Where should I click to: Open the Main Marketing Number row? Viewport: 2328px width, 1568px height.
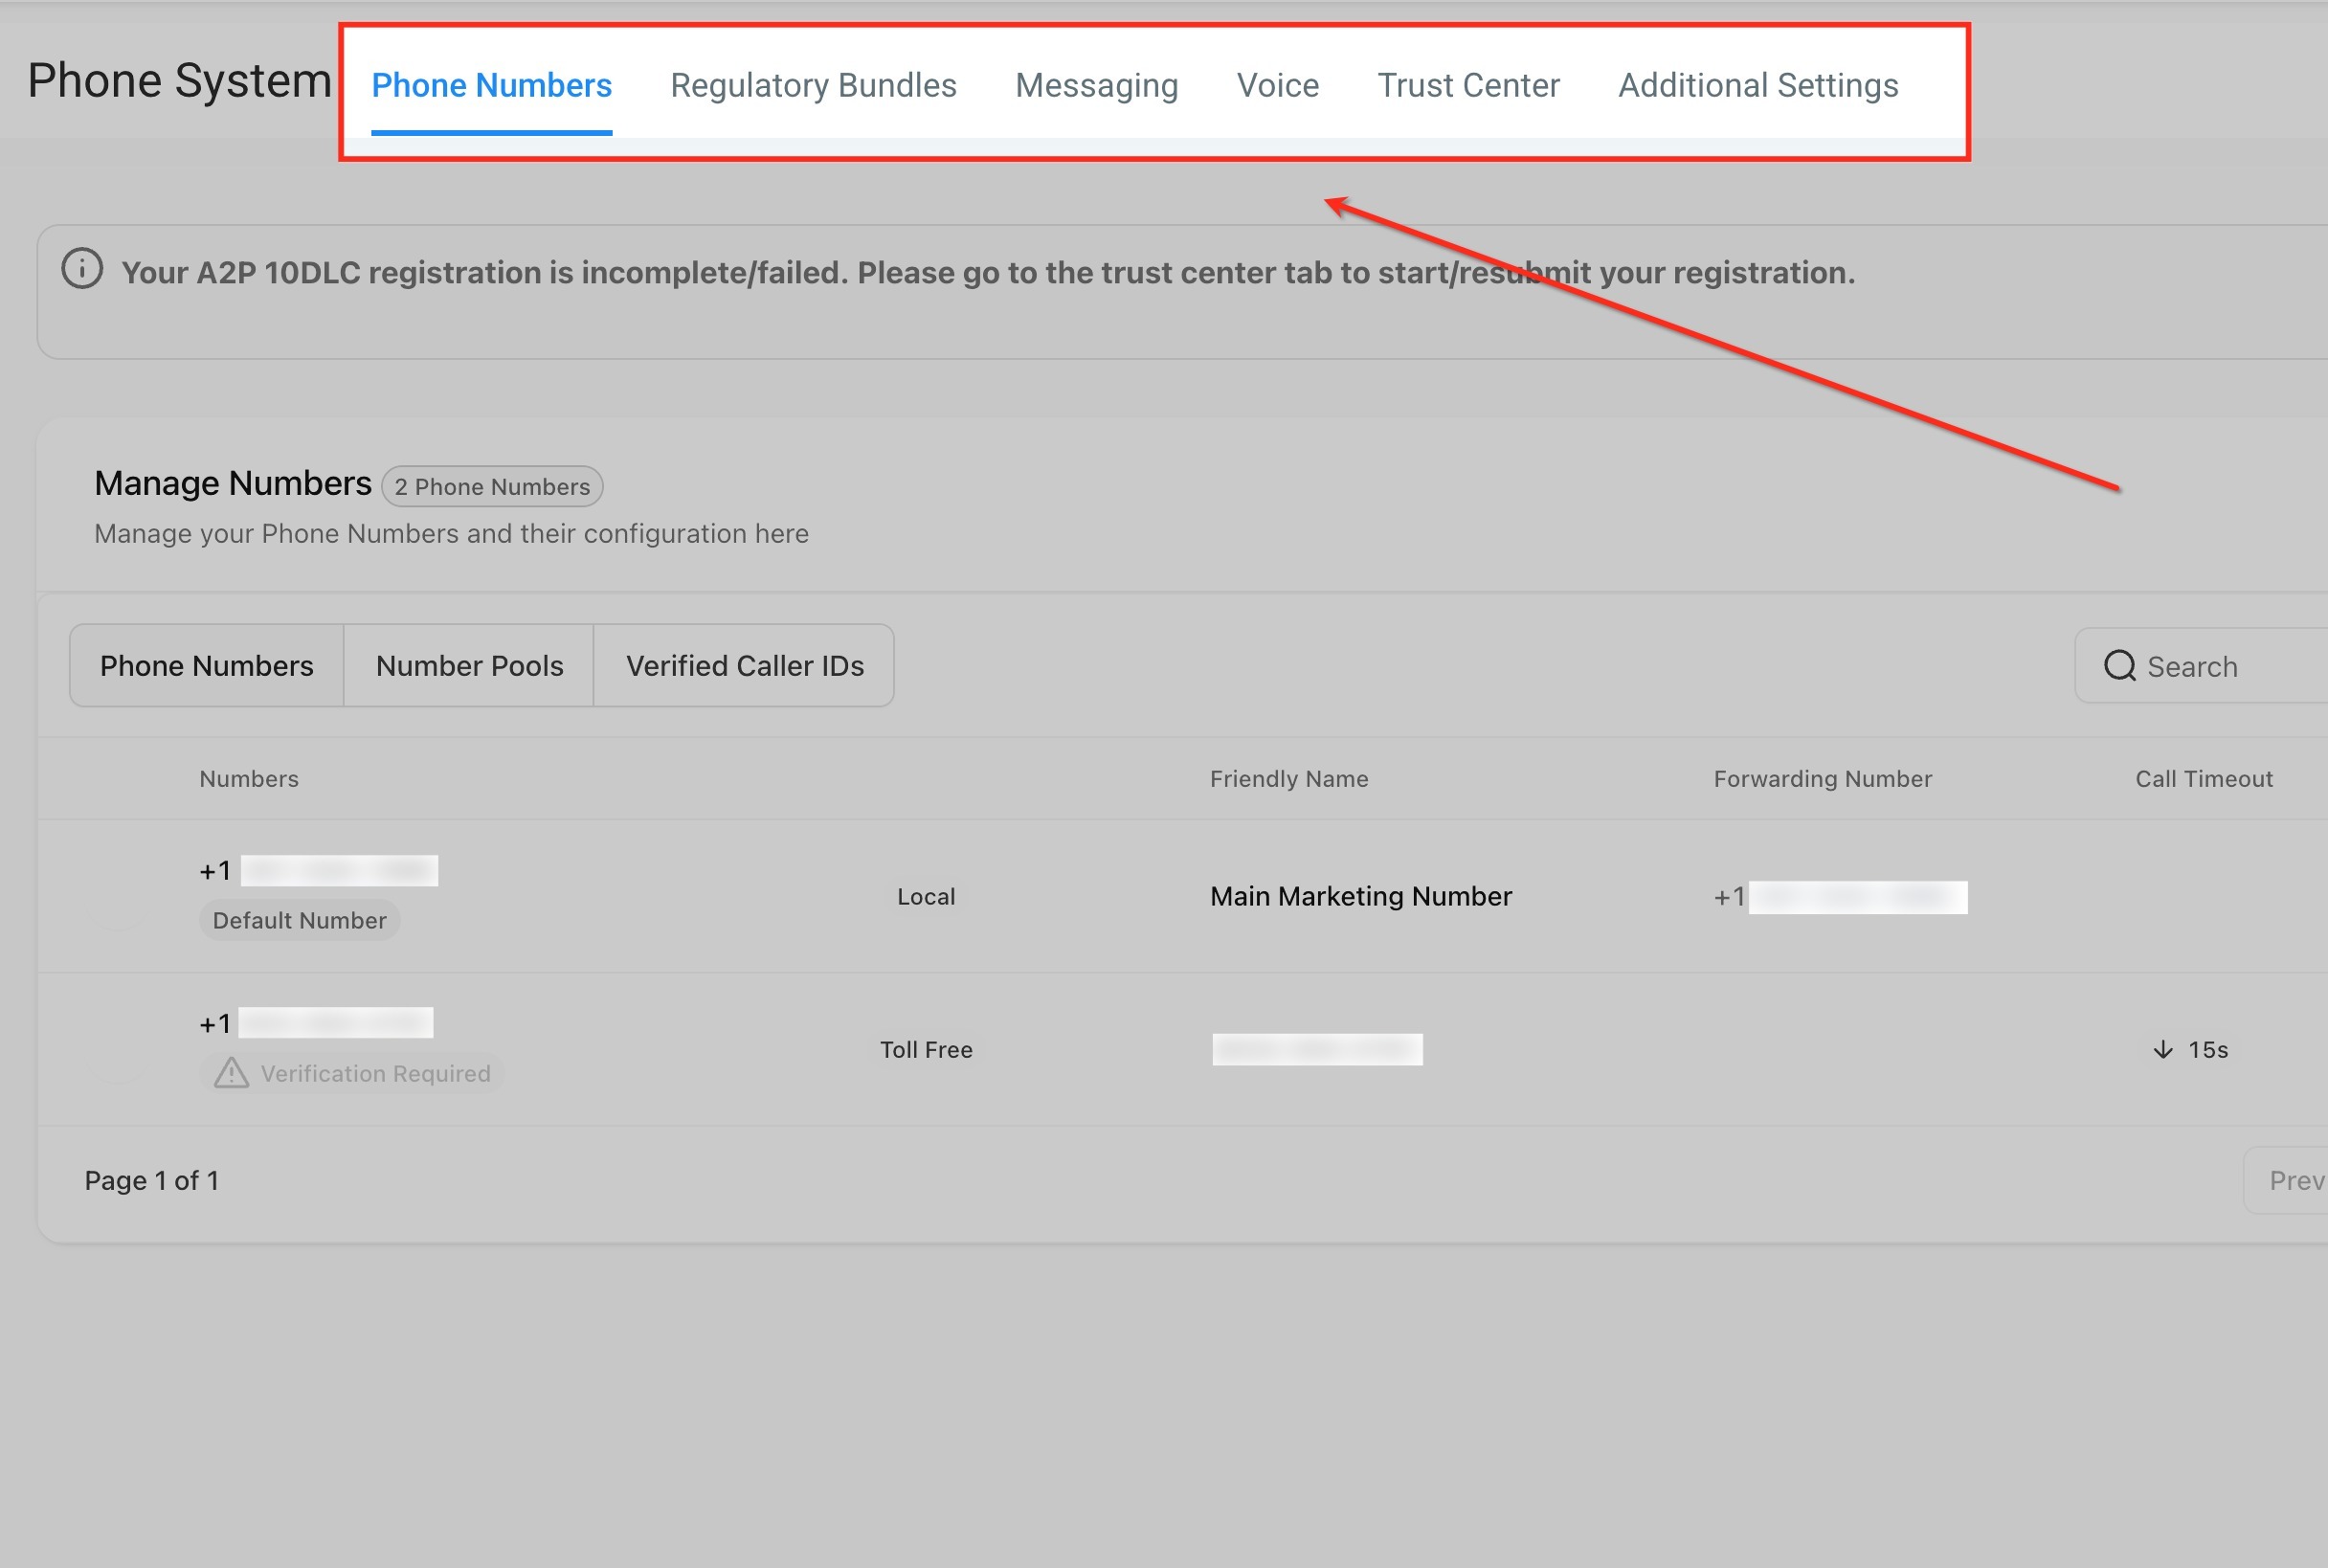[1360, 896]
